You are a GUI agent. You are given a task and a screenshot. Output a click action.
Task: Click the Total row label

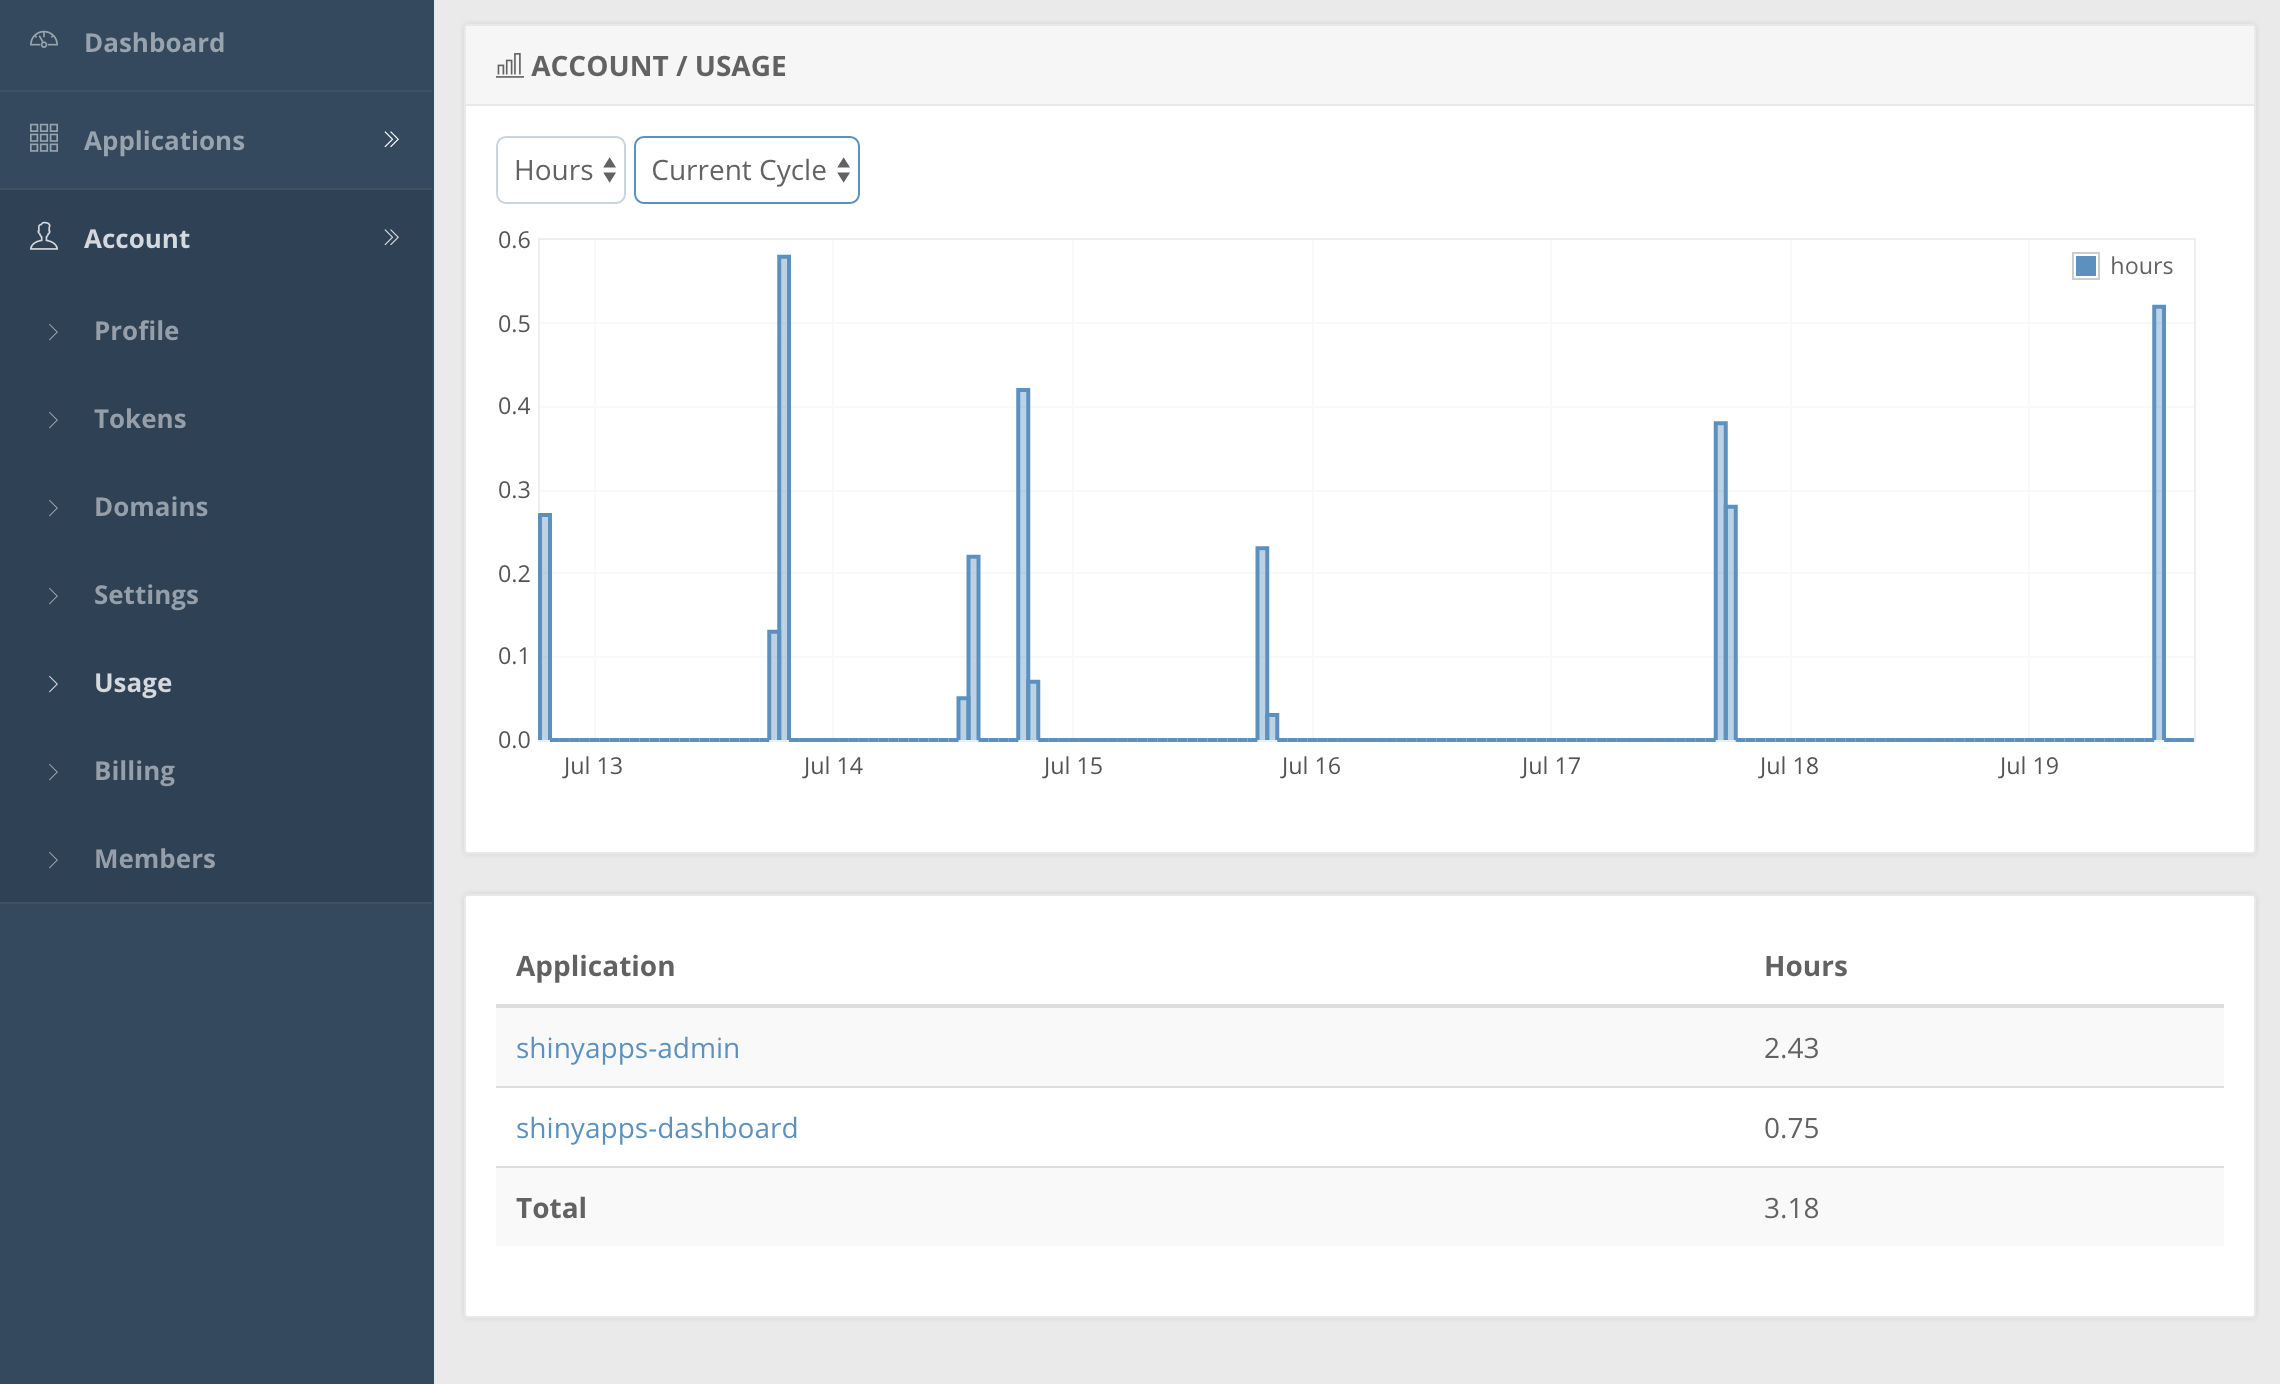pos(551,1208)
